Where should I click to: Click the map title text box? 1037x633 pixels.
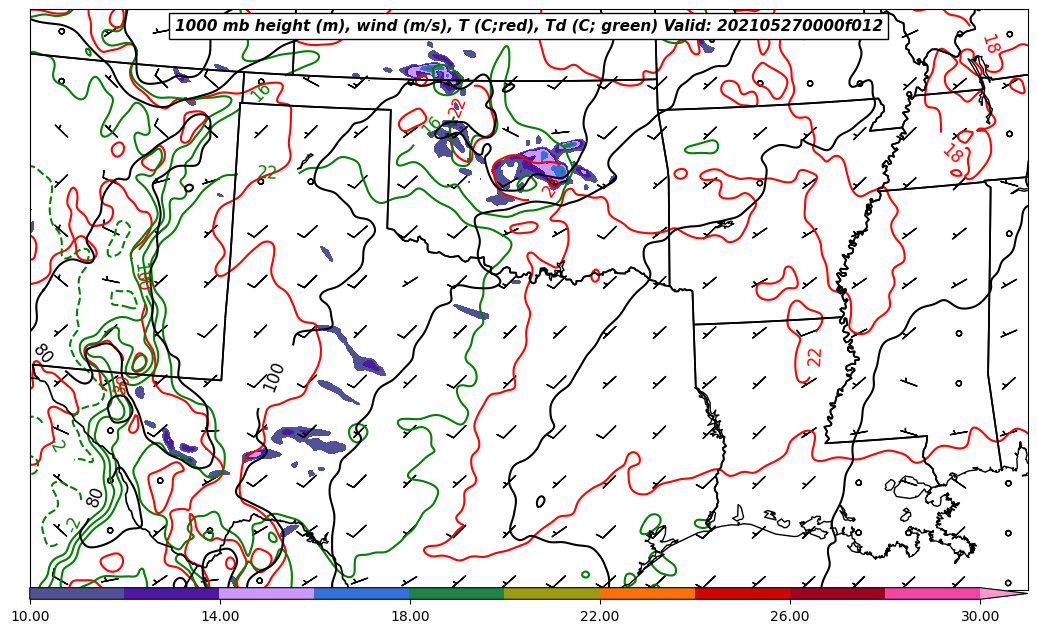(x=528, y=26)
